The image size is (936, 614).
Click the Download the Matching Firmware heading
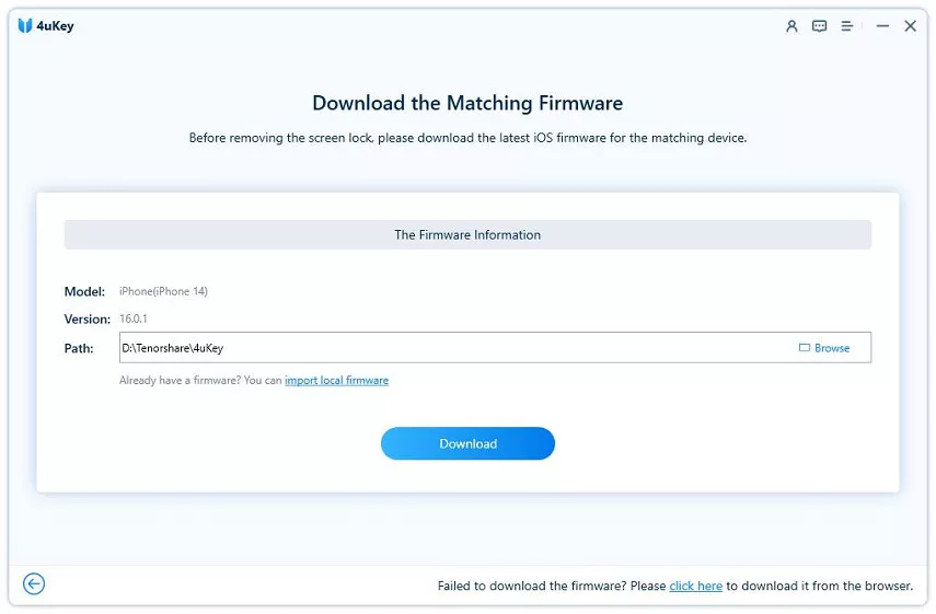coord(467,103)
